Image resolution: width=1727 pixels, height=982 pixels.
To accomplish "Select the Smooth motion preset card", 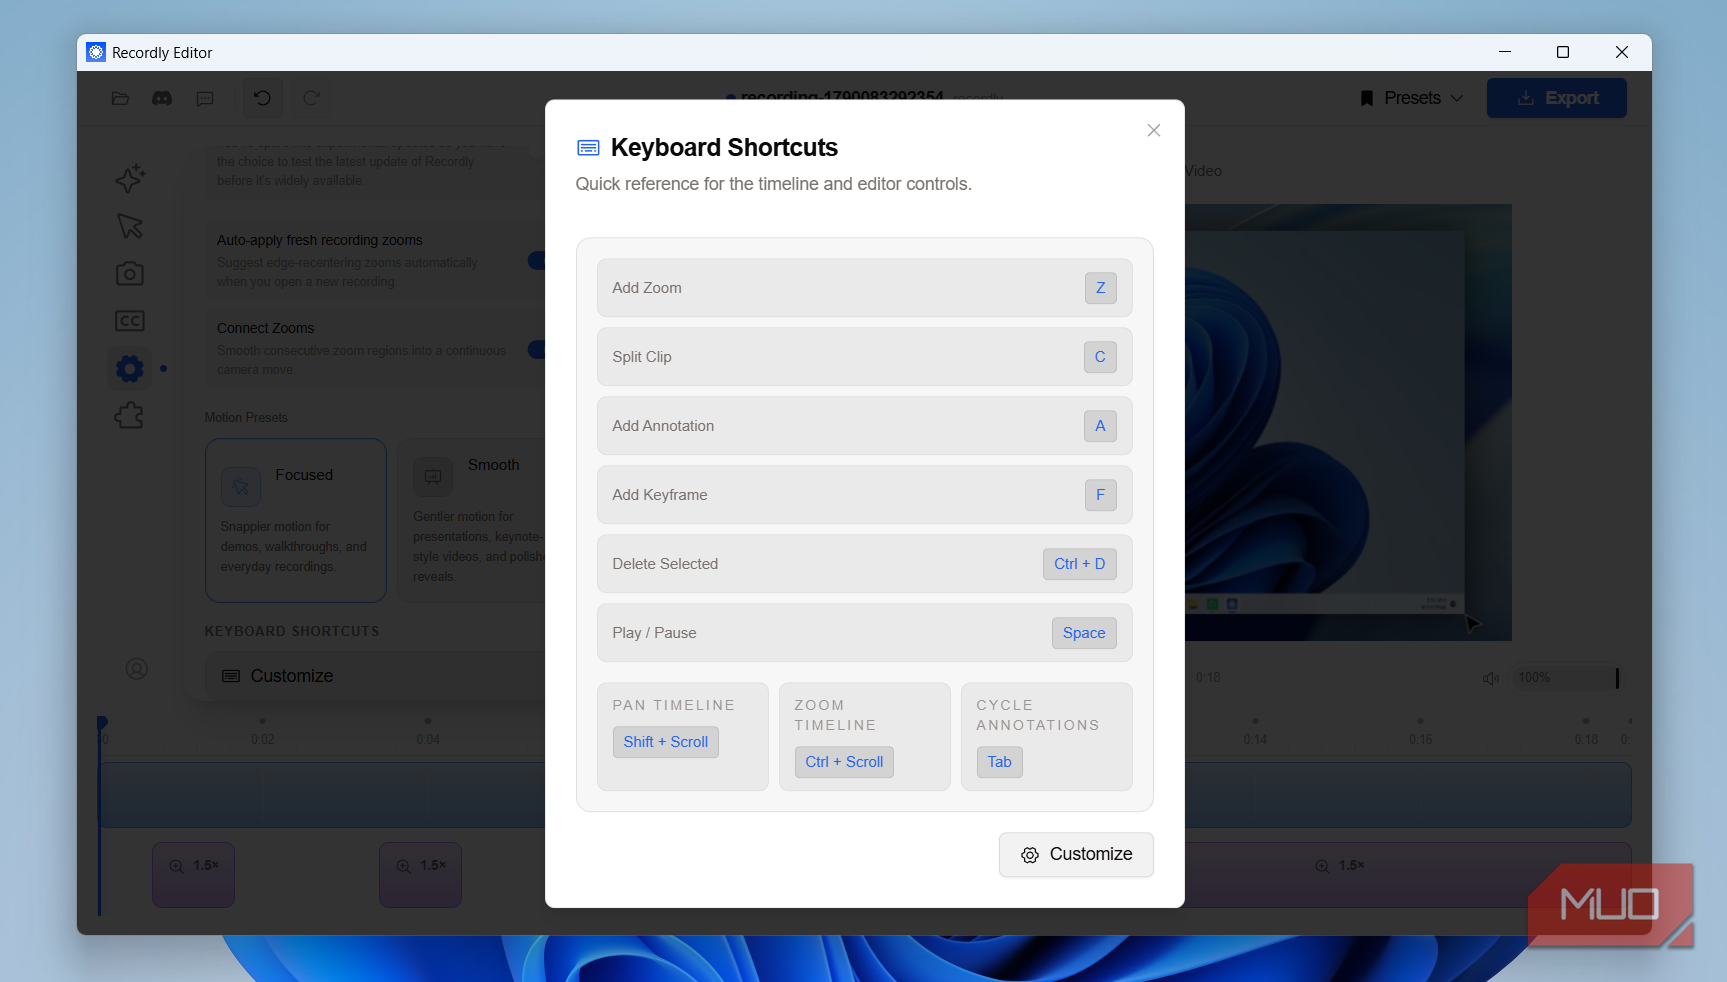I will 472,520.
